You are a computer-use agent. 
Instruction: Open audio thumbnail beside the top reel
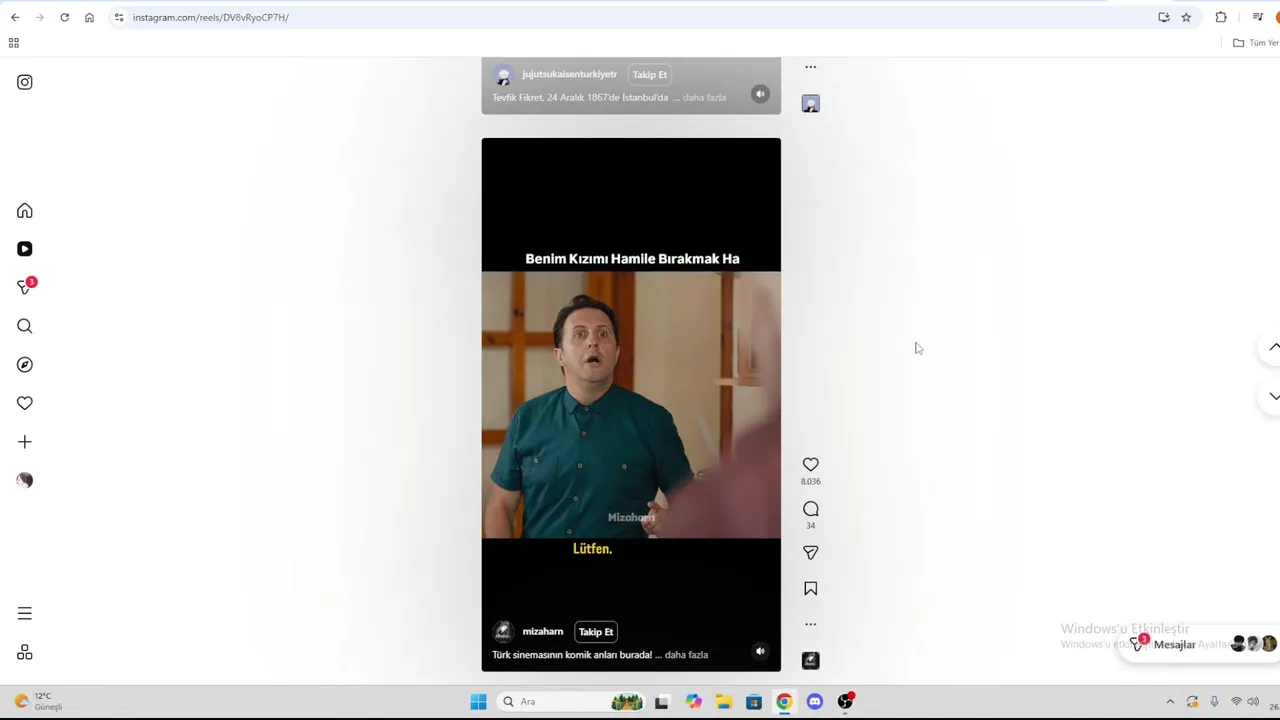(811, 104)
